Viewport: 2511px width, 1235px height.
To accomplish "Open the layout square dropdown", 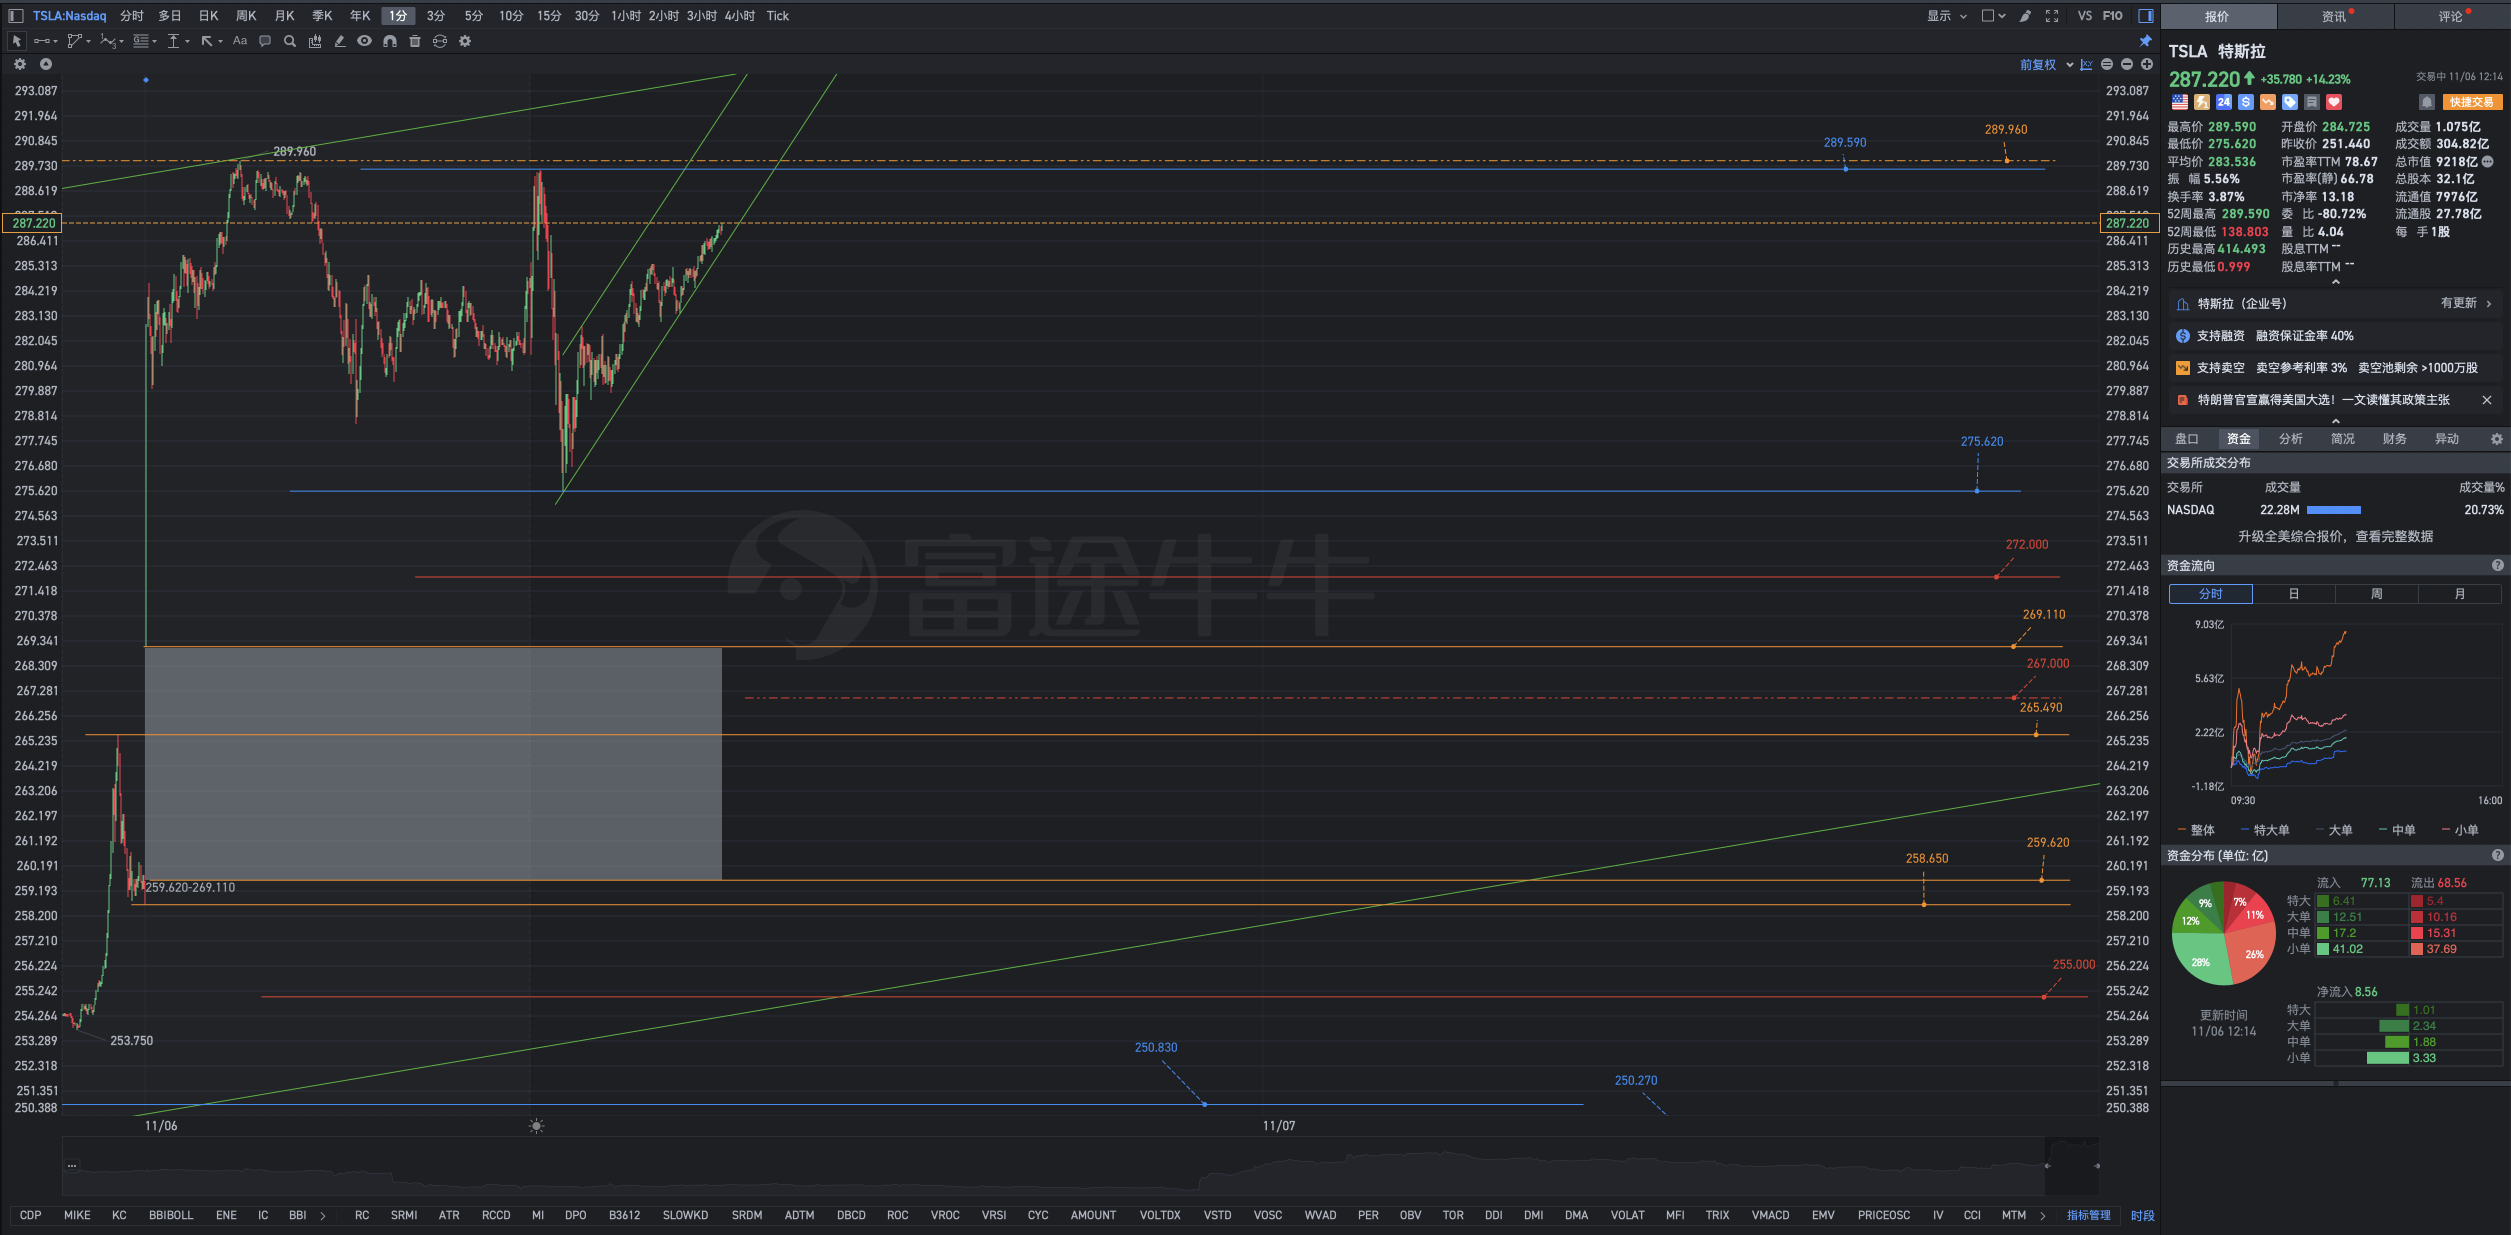I will [x=1993, y=16].
